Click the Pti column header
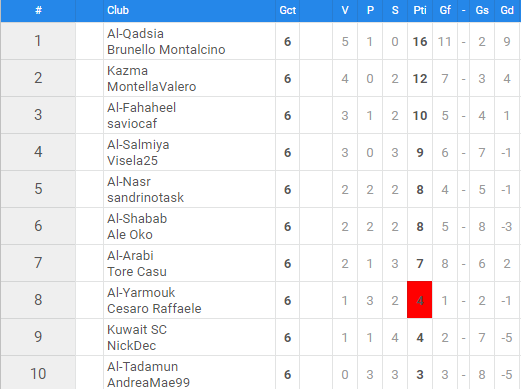 (x=420, y=10)
